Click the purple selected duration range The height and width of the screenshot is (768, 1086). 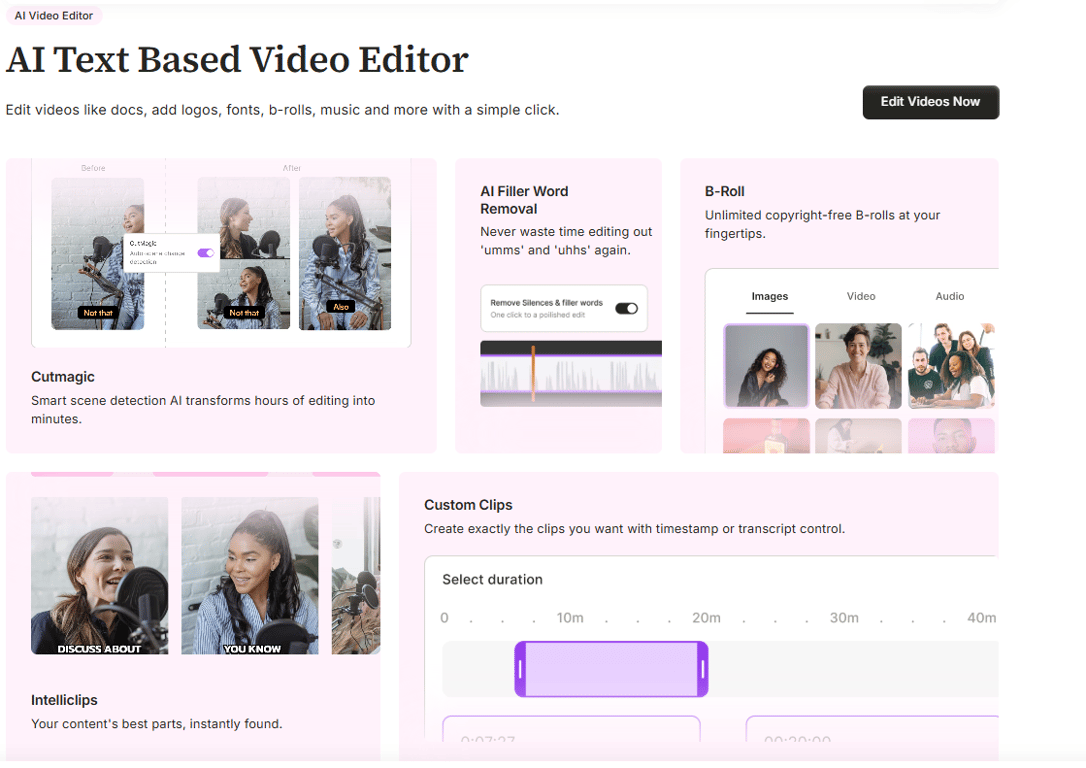[612, 669]
